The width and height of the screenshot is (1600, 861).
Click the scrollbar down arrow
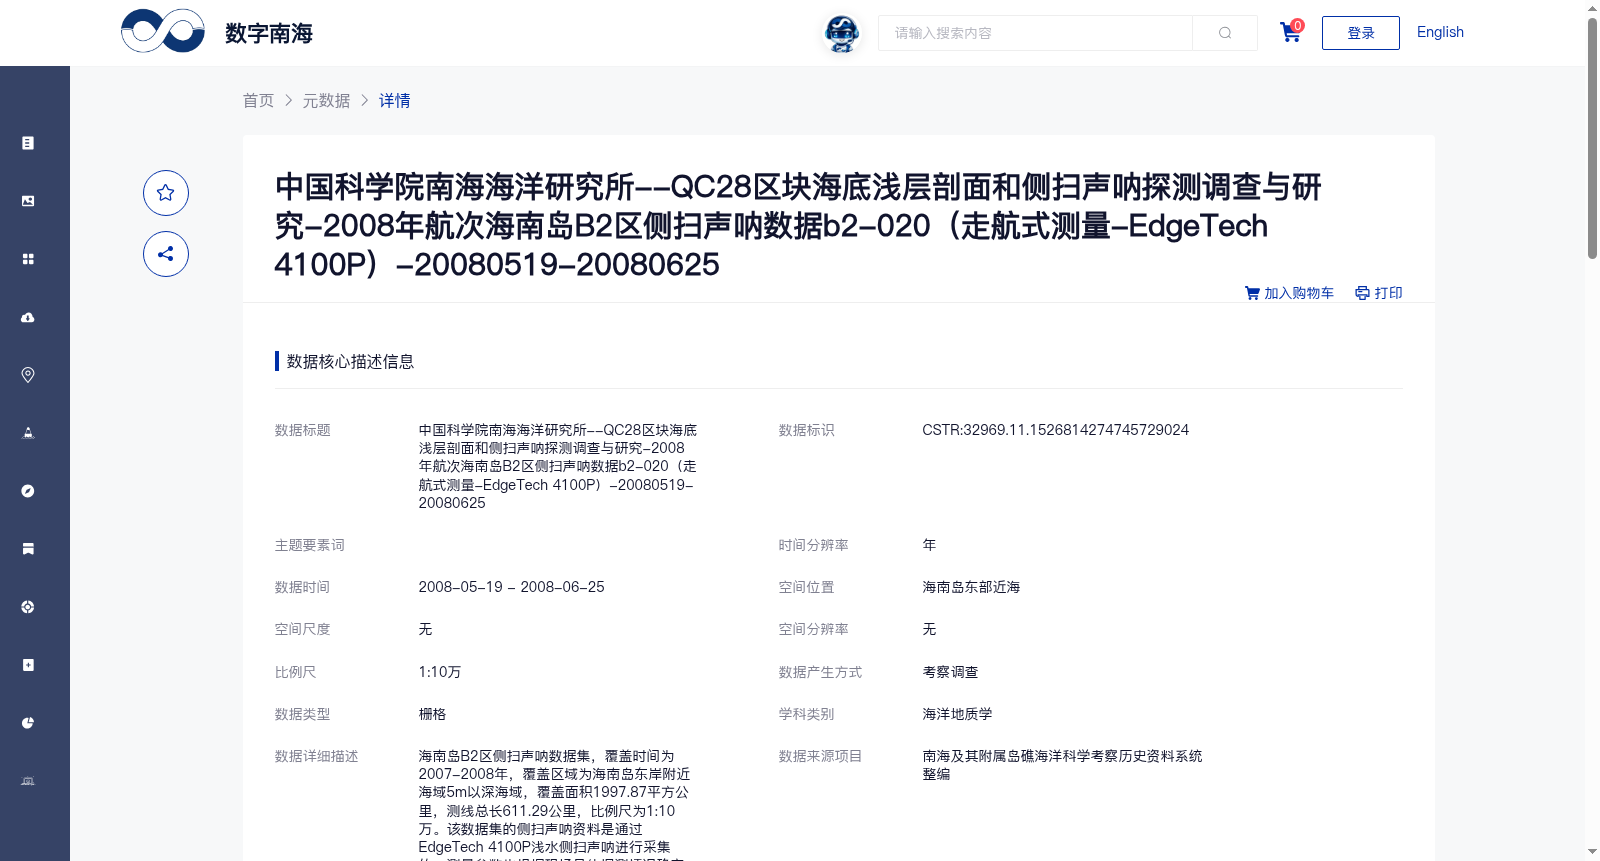(1592, 852)
